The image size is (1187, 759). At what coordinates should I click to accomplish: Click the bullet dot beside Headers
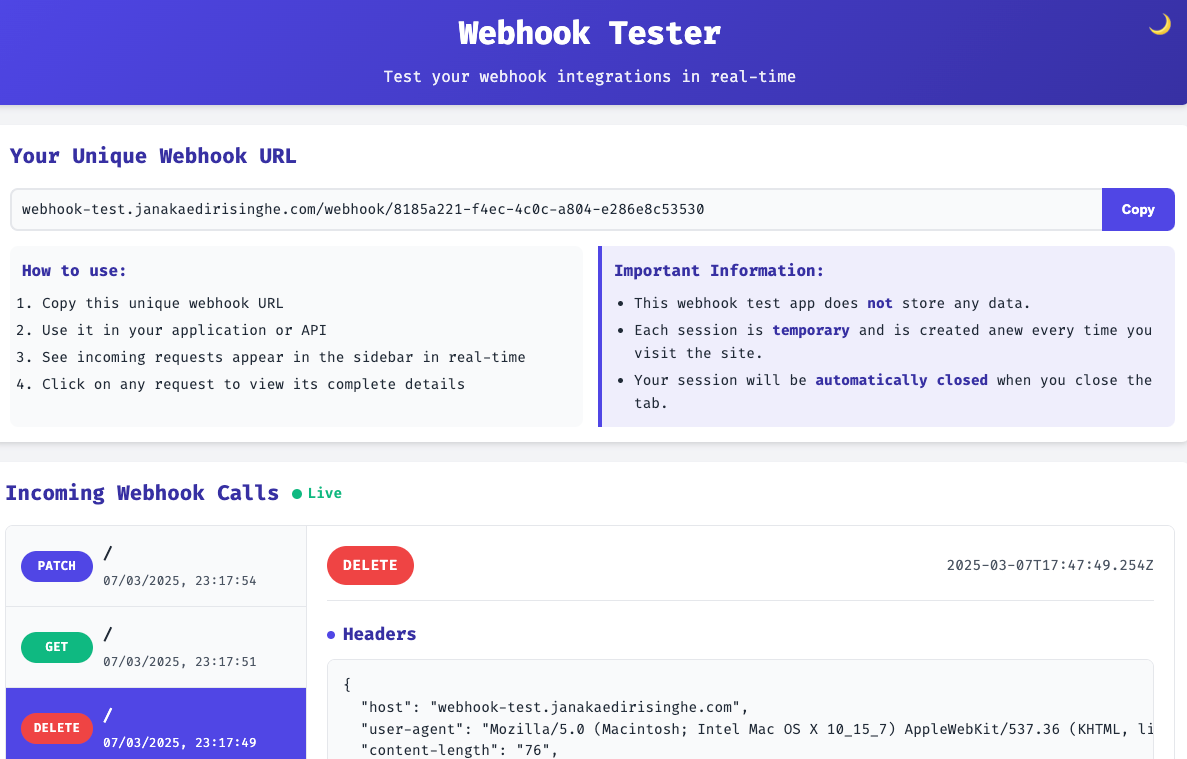click(x=331, y=635)
